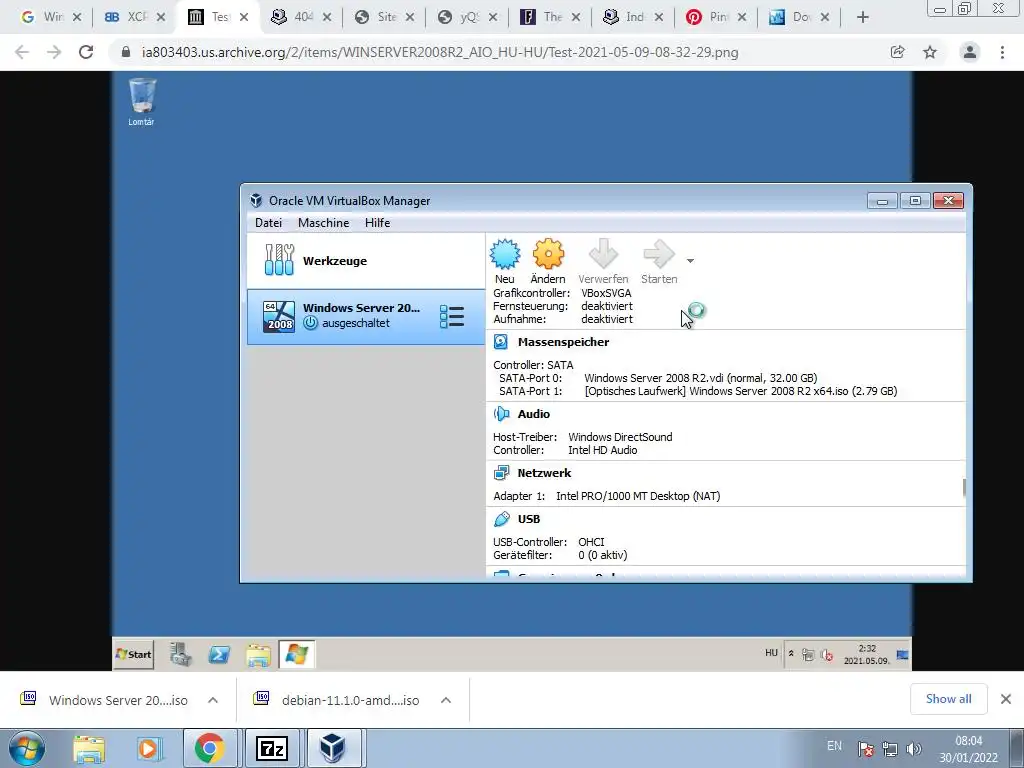Expand options for Windows Server iso download
1024x768 pixels.
point(213,700)
